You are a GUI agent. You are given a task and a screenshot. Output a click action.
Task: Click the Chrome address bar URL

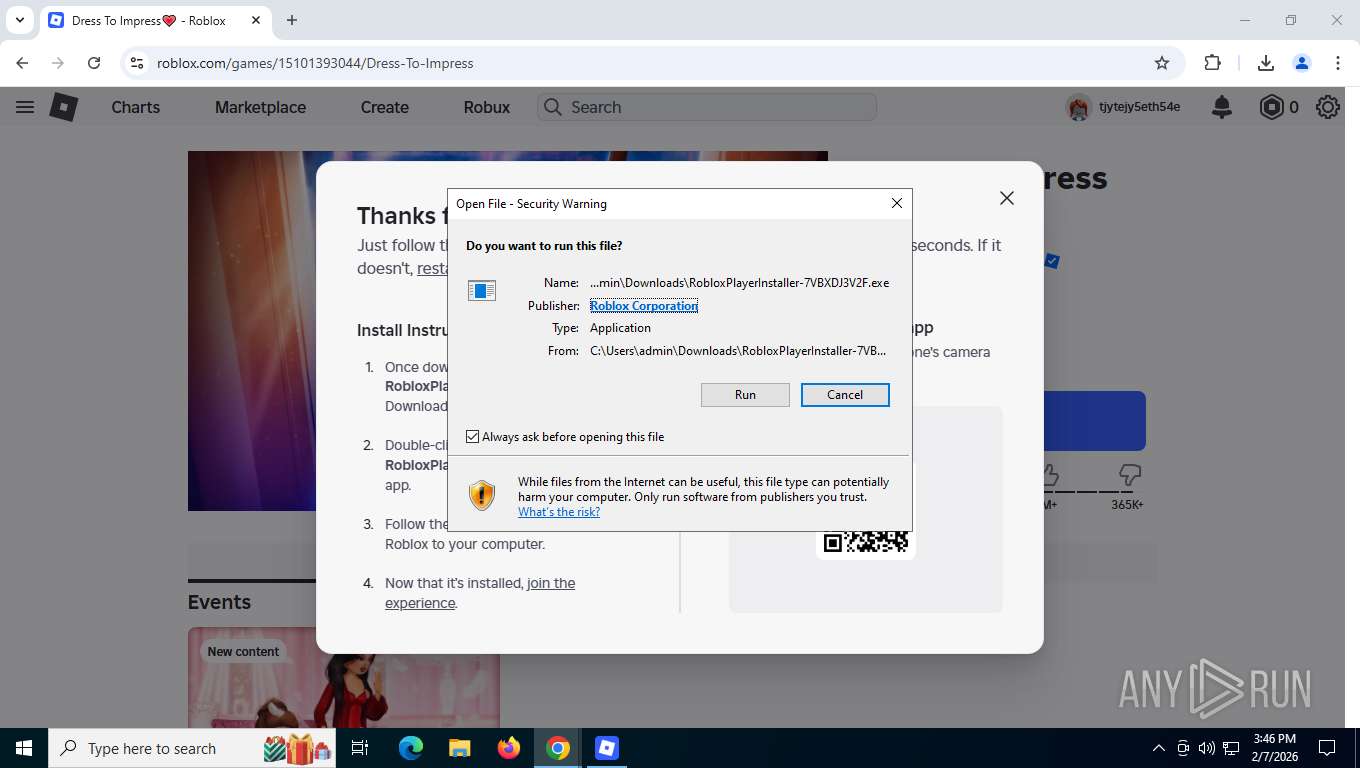(x=315, y=63)
